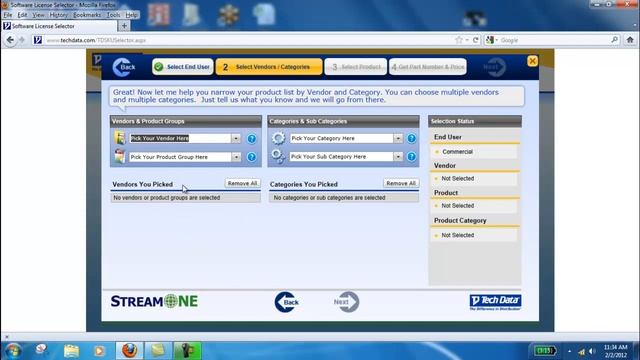The image size is (640, 360).
Task: Open the Help menu
Action: 131,15
